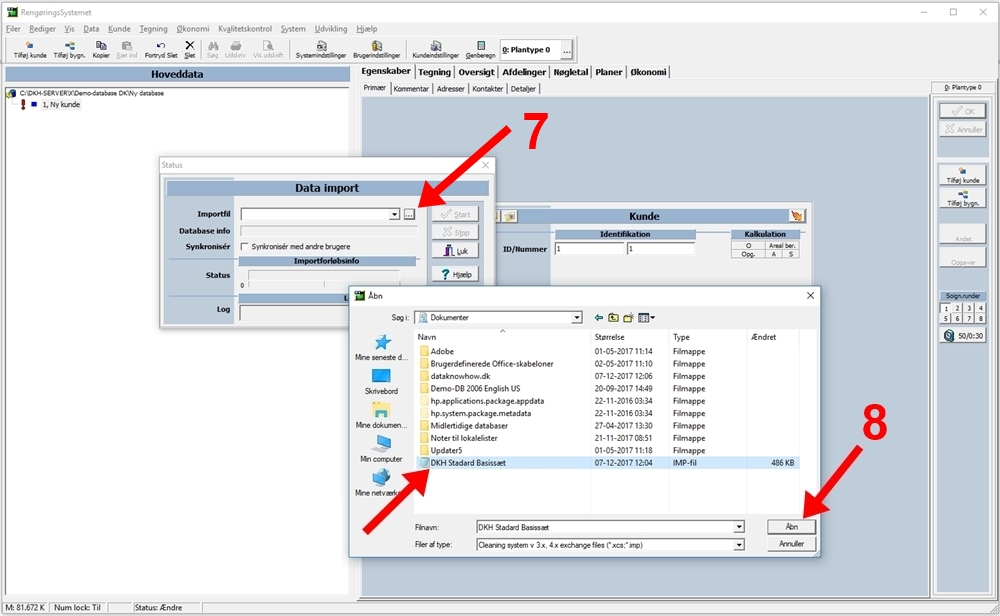Image resolution: width=1000 pixels, height=616 pixels.
Task: Open the Filer menu
Action: pos(13,29)
